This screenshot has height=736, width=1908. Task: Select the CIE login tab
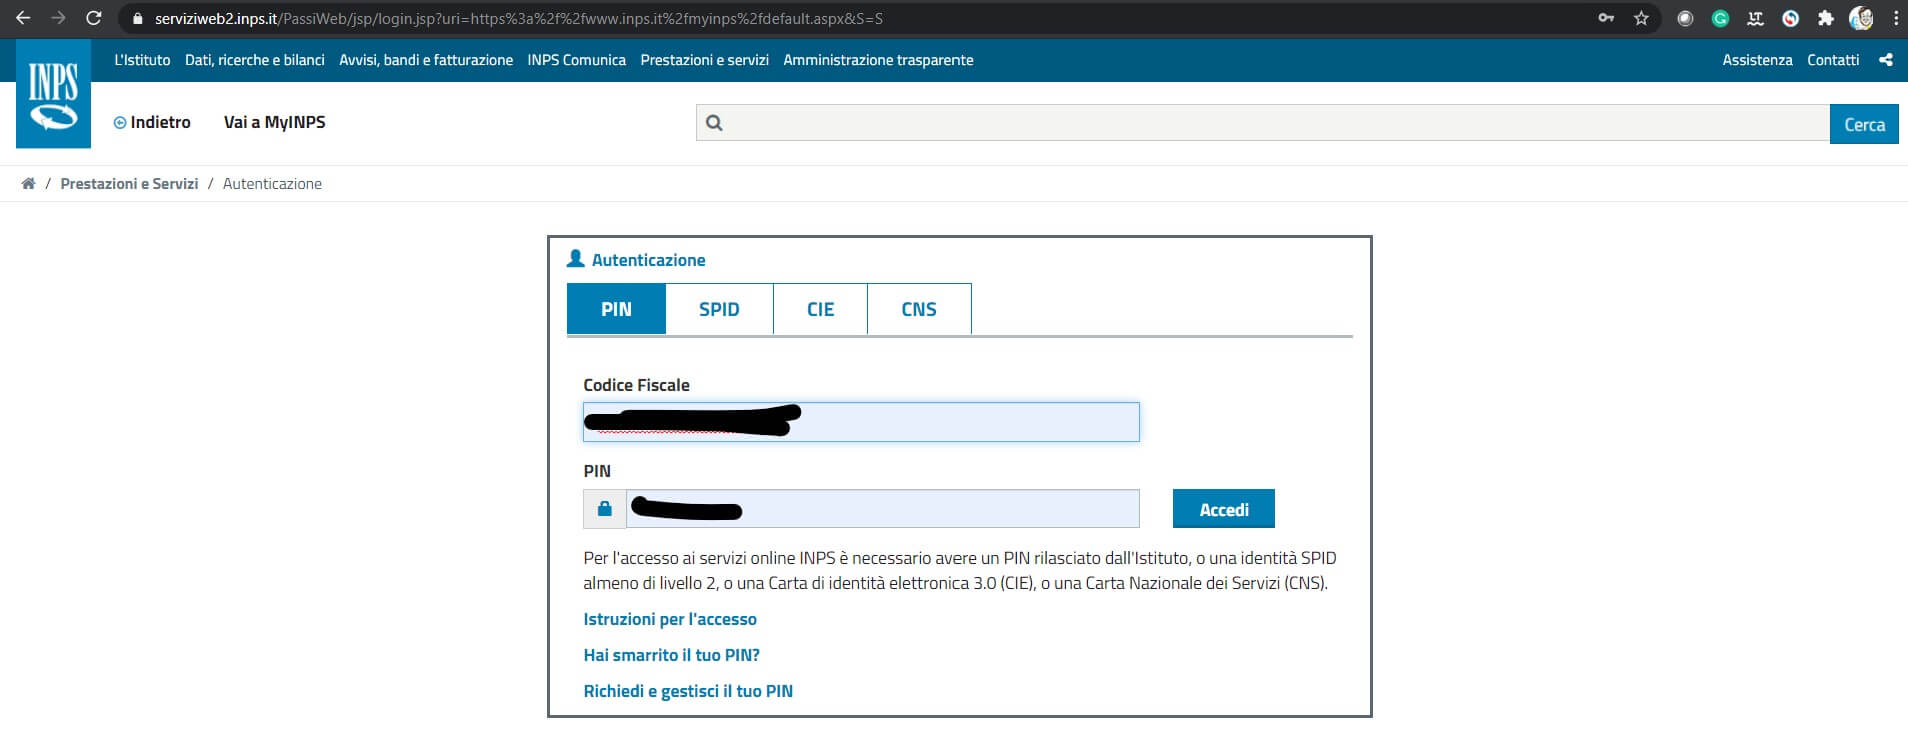click(x=820, y=309)
